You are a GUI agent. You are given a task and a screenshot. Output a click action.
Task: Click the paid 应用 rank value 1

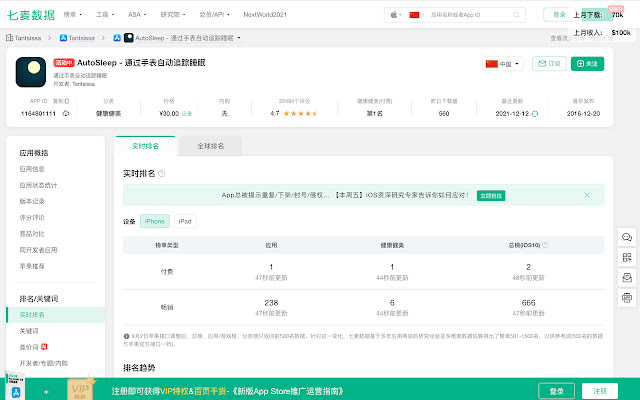point(271,267)
